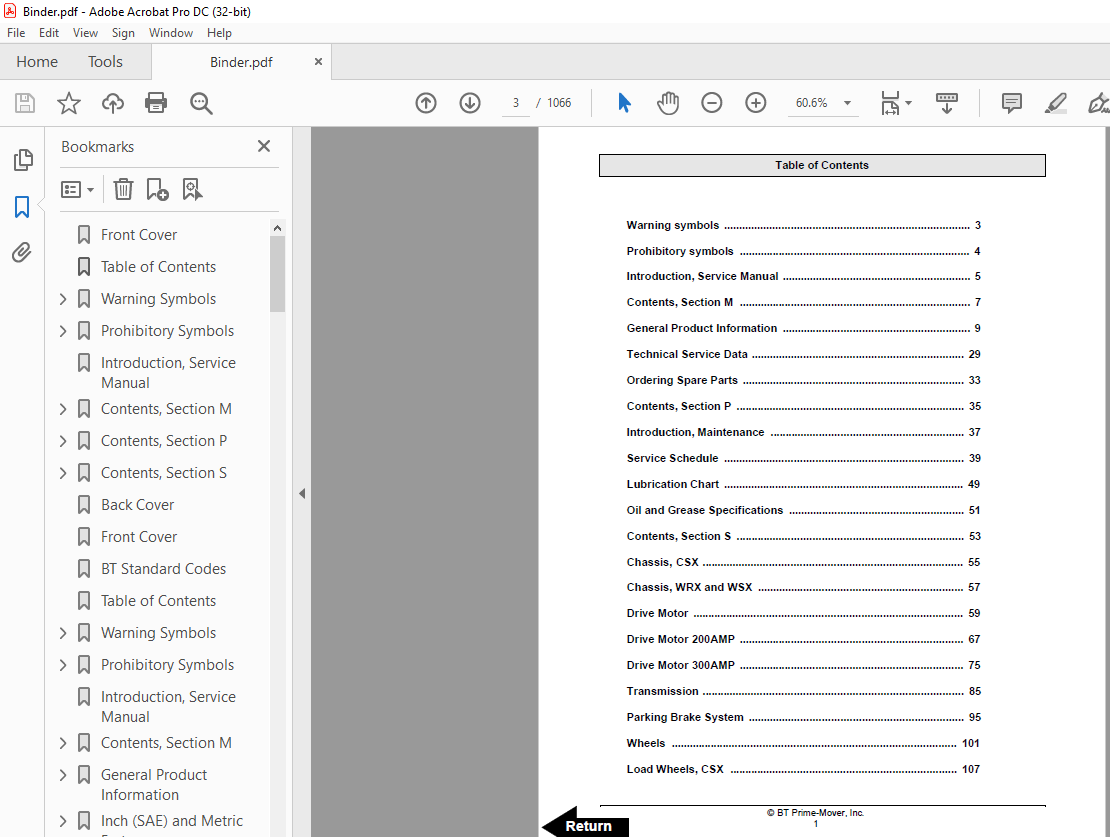The width and height of the screenshot is (1110, 837).
Task: Expand the Contents, Section S bookmark
Action: pyautogui.click(x=63, y=473)
